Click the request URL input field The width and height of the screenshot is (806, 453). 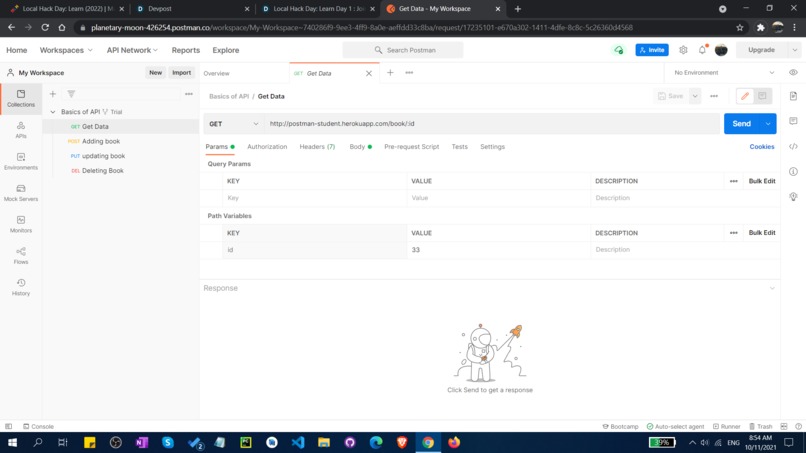tap(492, 123)
